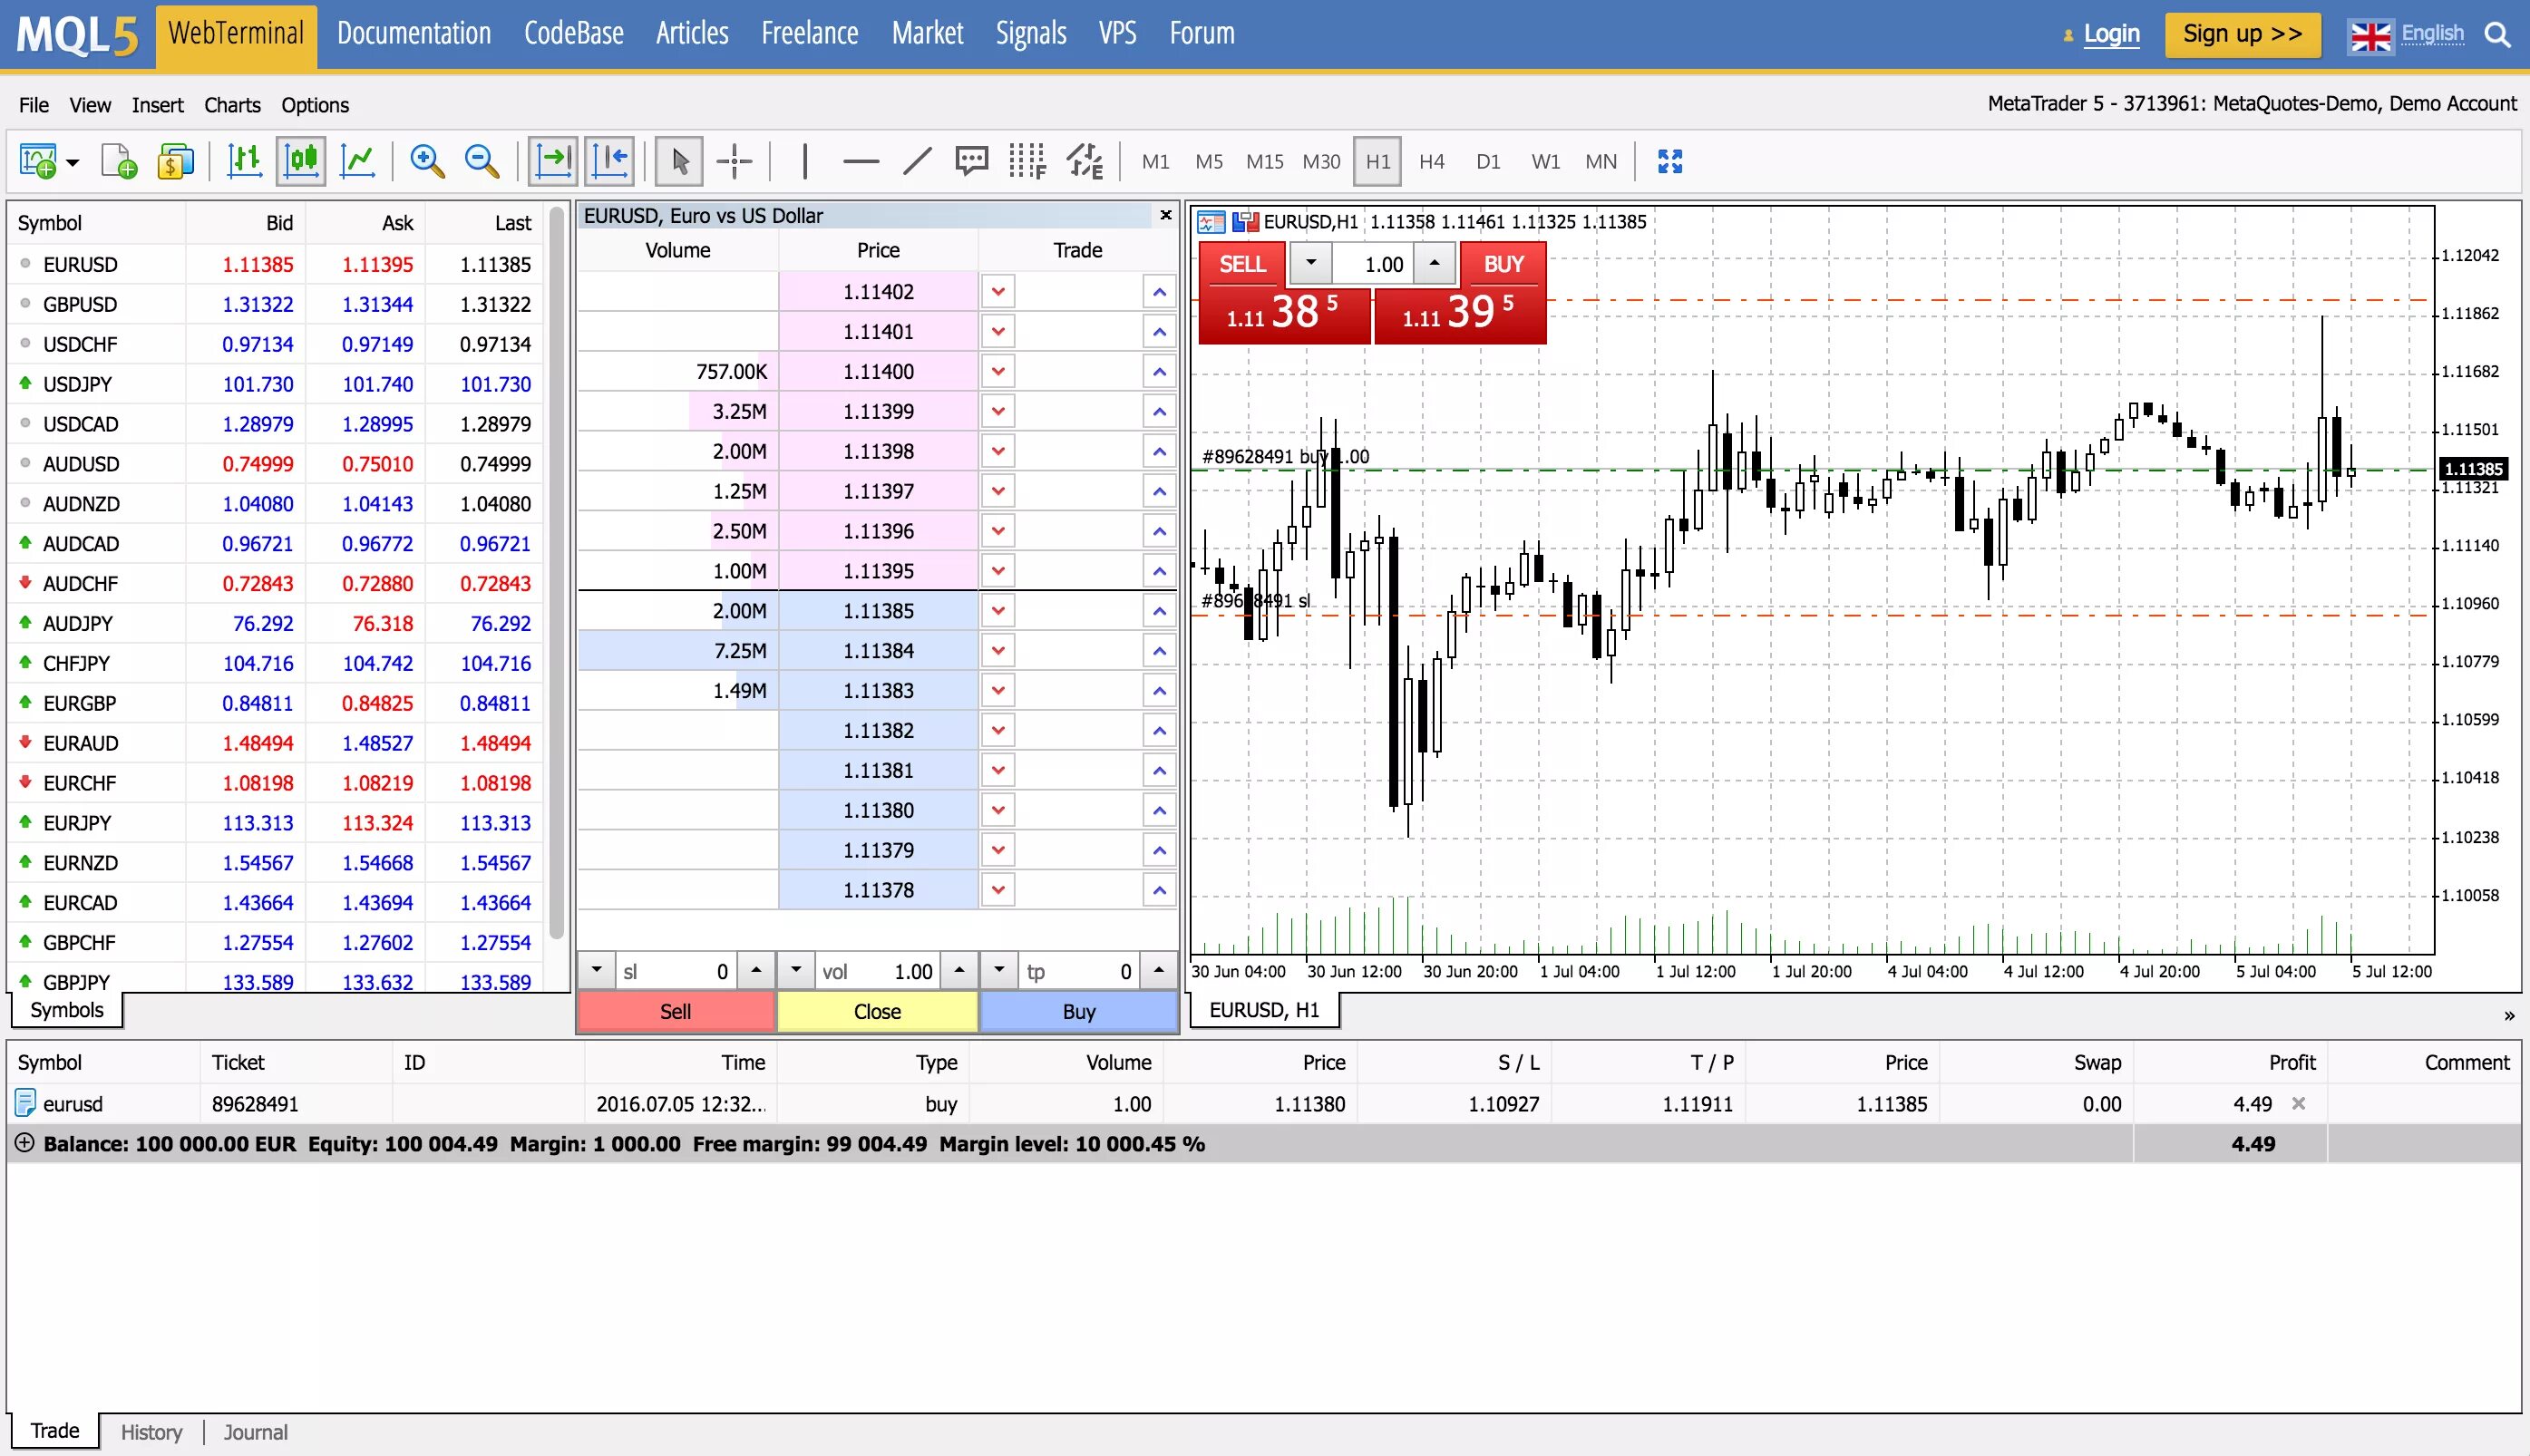Increase tp value with up arrow
Image resolution: width=2530 pixels, height=1456 pixels.
[x=1158, y=970]
